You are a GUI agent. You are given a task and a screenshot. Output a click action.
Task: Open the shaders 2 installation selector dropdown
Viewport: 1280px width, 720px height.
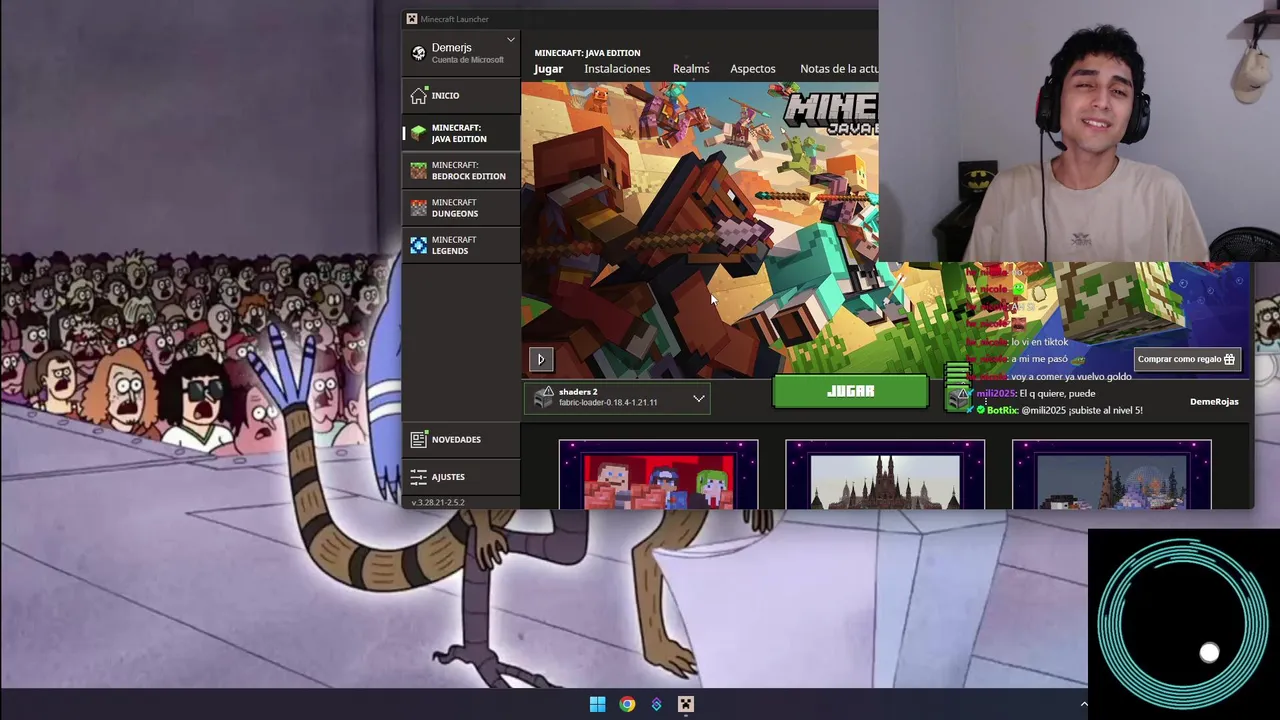tap(617, 398)
